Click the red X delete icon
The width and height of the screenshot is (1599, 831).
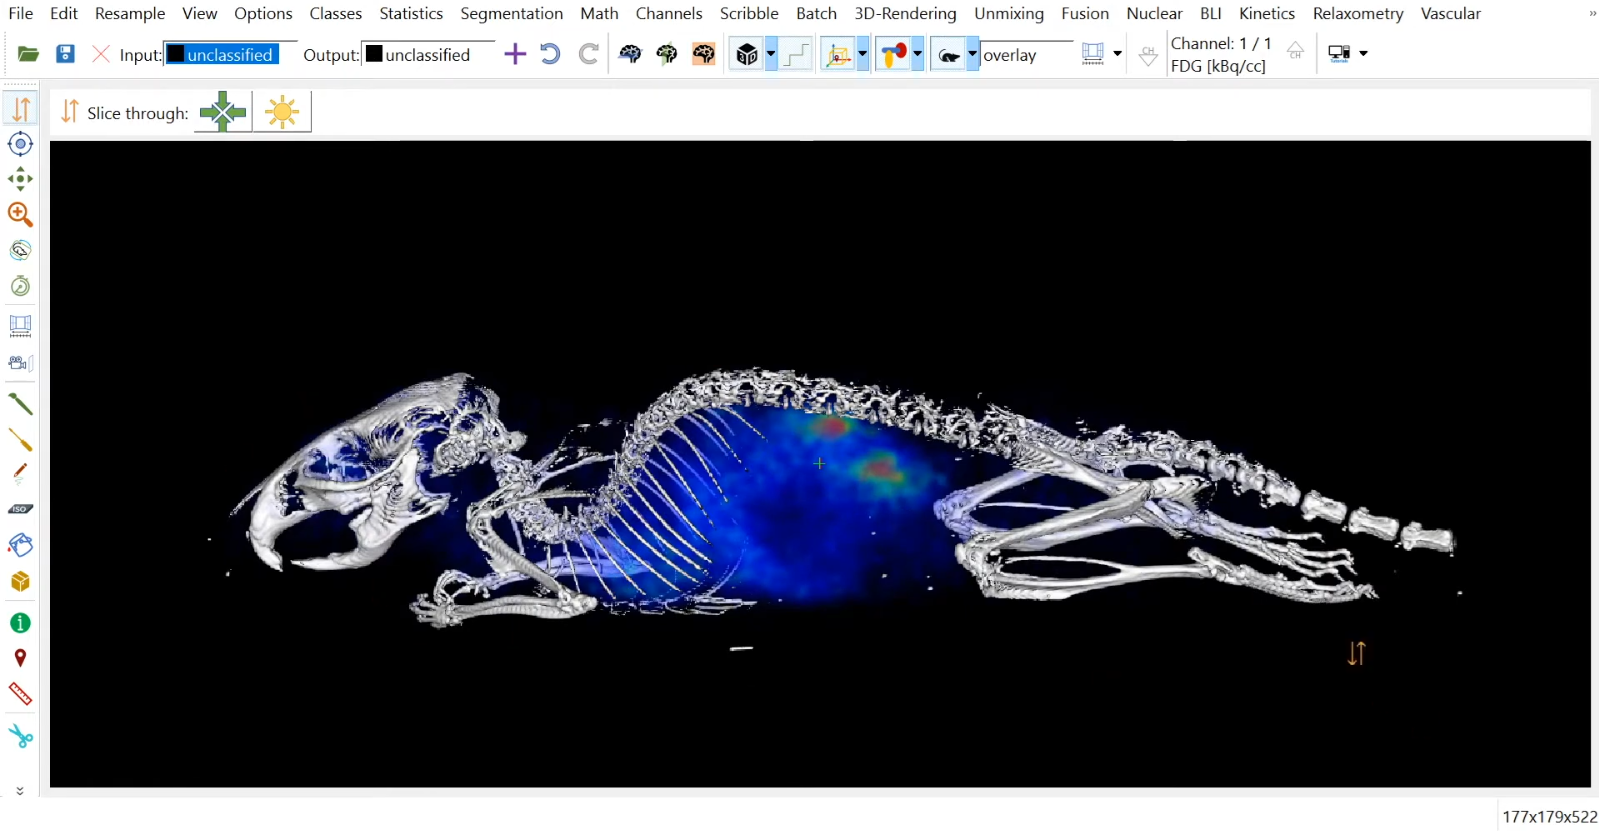pyautogui.click(x=101, y=54)
